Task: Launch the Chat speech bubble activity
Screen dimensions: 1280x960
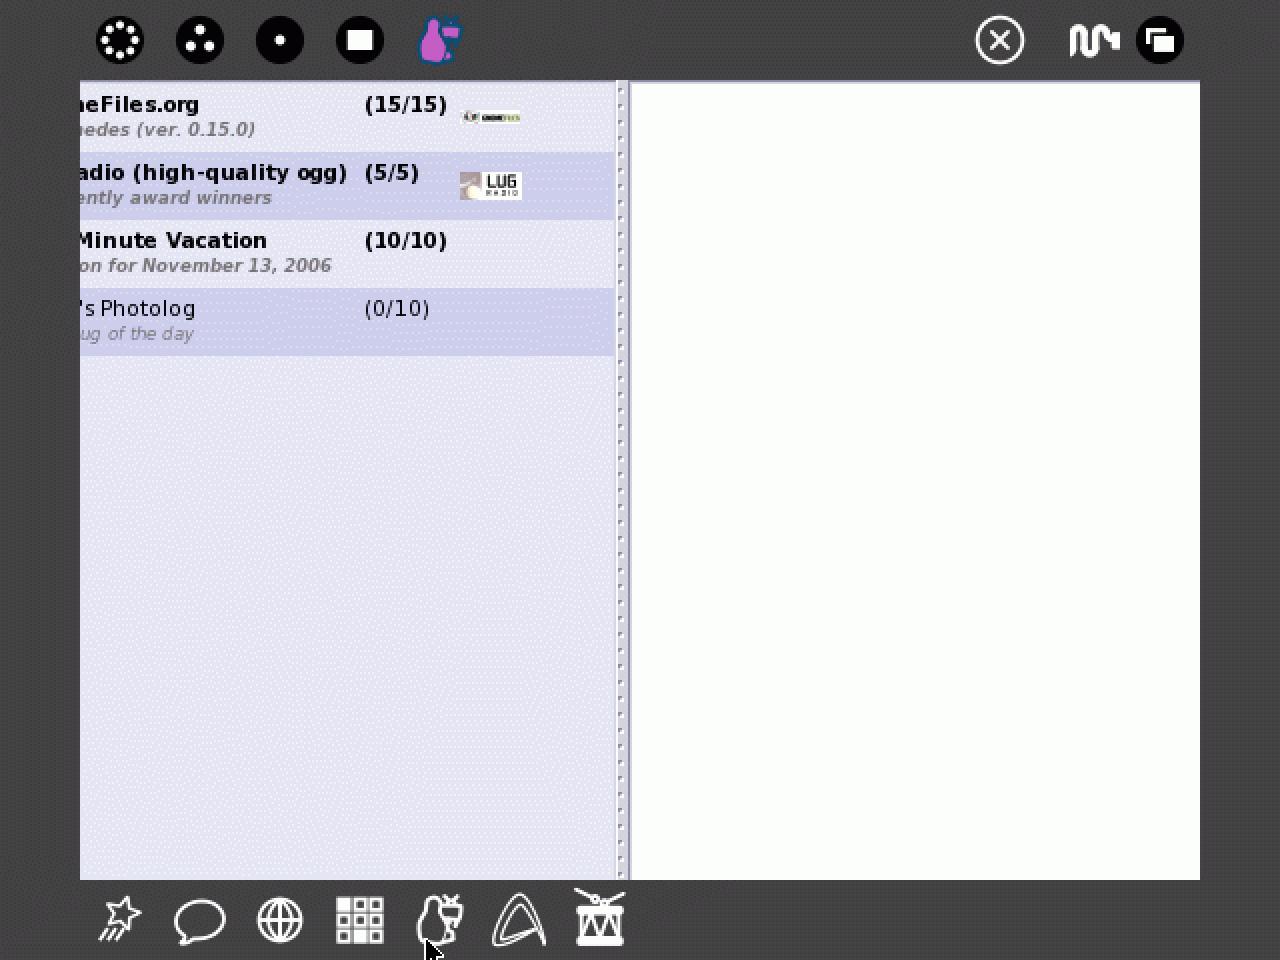Action: click(200, 921)
